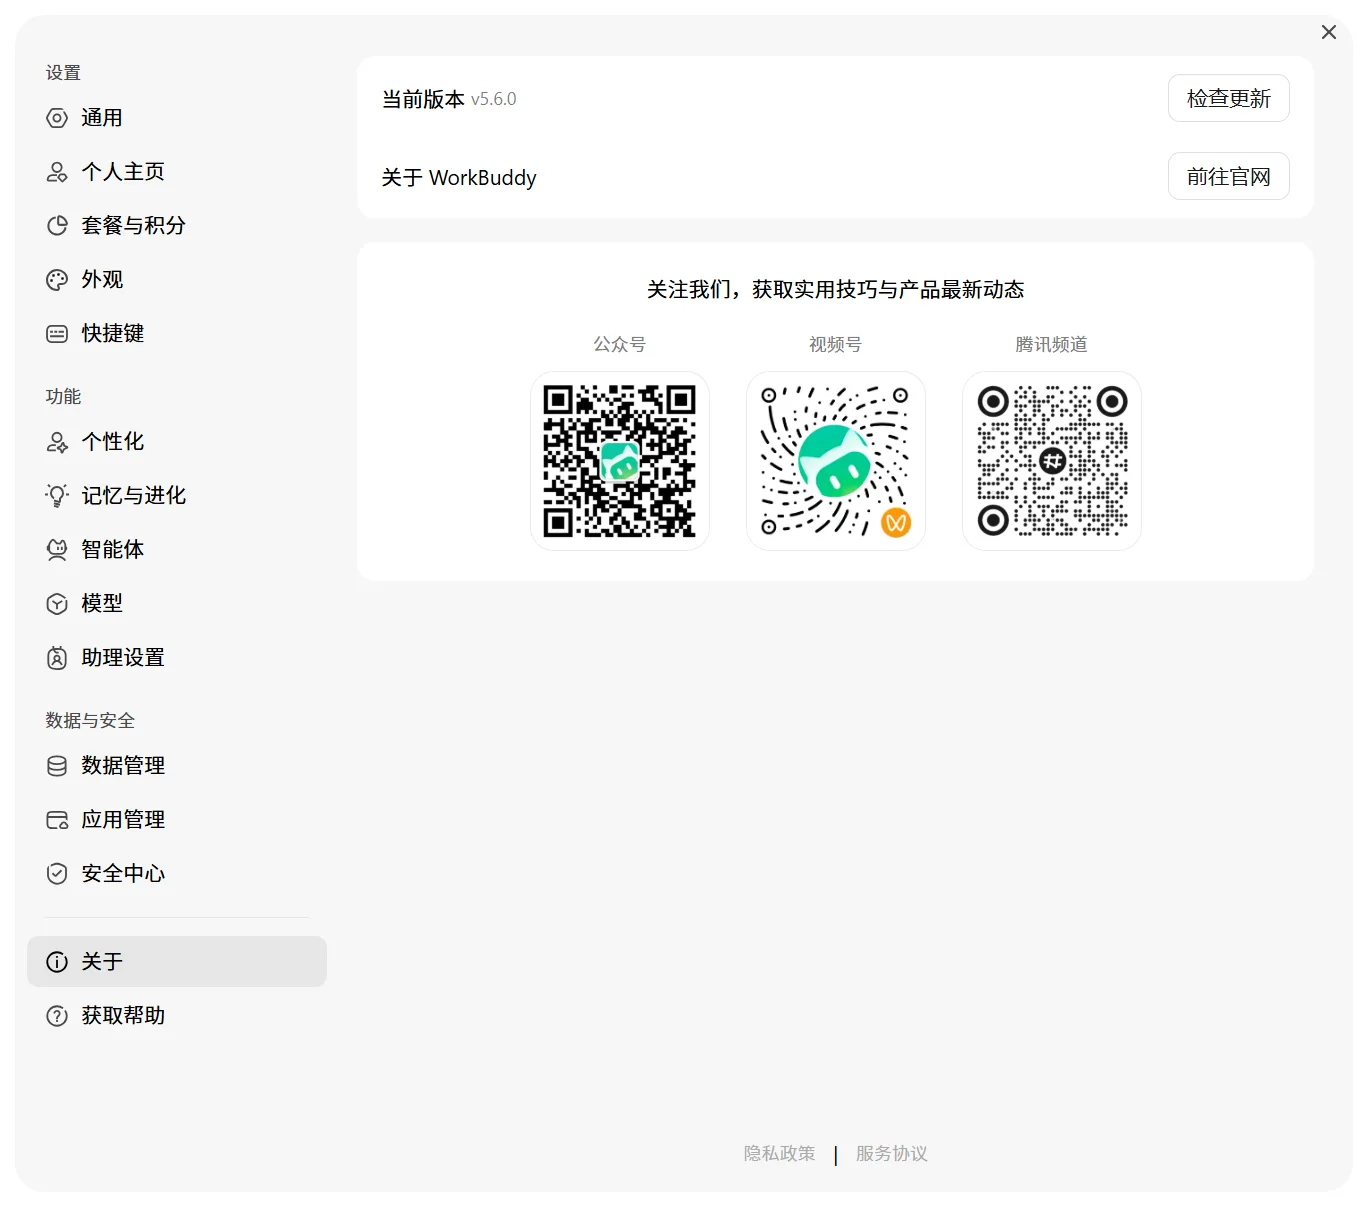
Task: Select 获取帮助 in the sidebar
Action: (177, 1016)
